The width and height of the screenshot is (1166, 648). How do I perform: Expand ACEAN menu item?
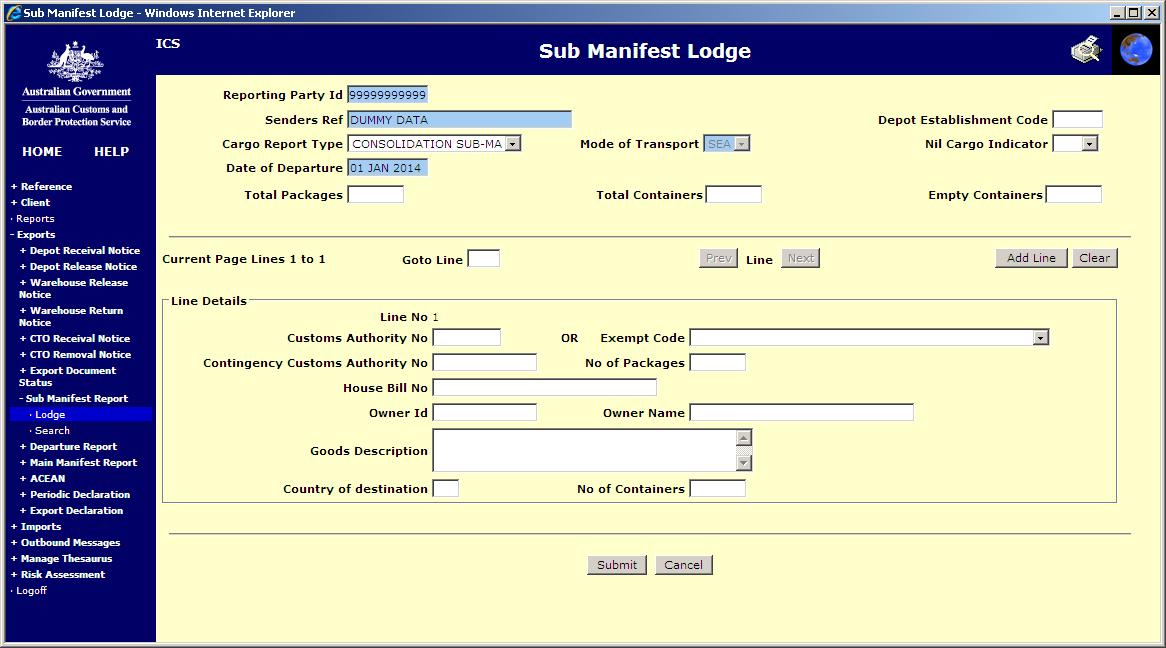click(42, 479)
